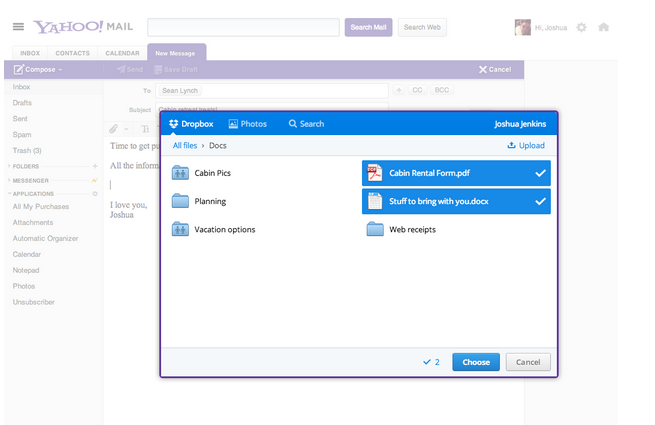The image size is (655, 425).
Task: Click the Send button
Action: click(x=130, y=69)
